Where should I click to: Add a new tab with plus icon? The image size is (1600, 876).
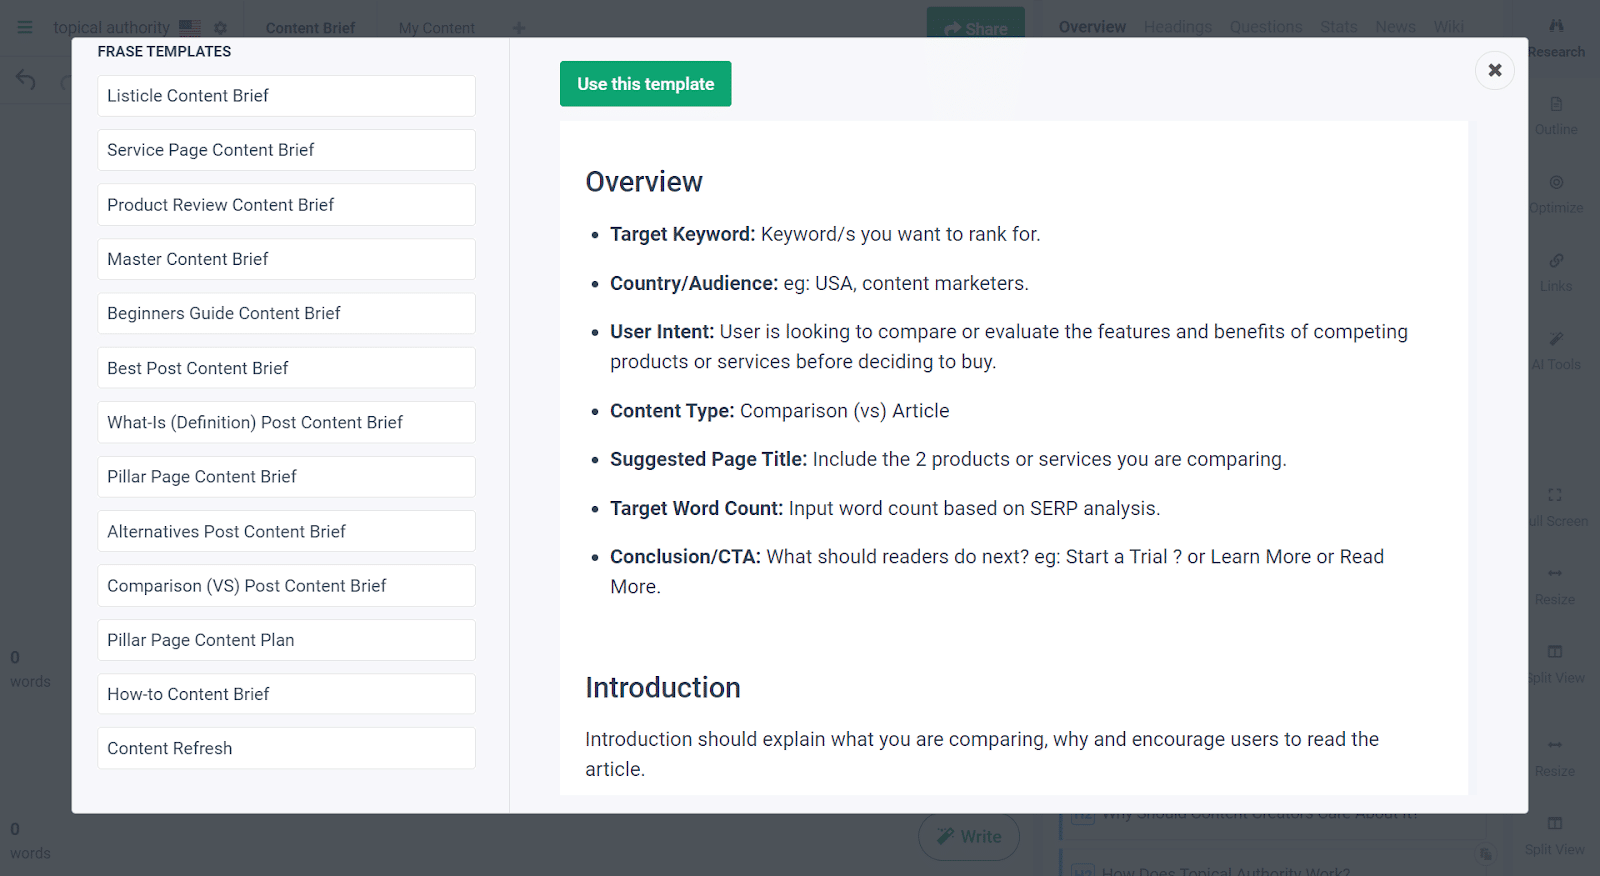[x=519, y=28]
